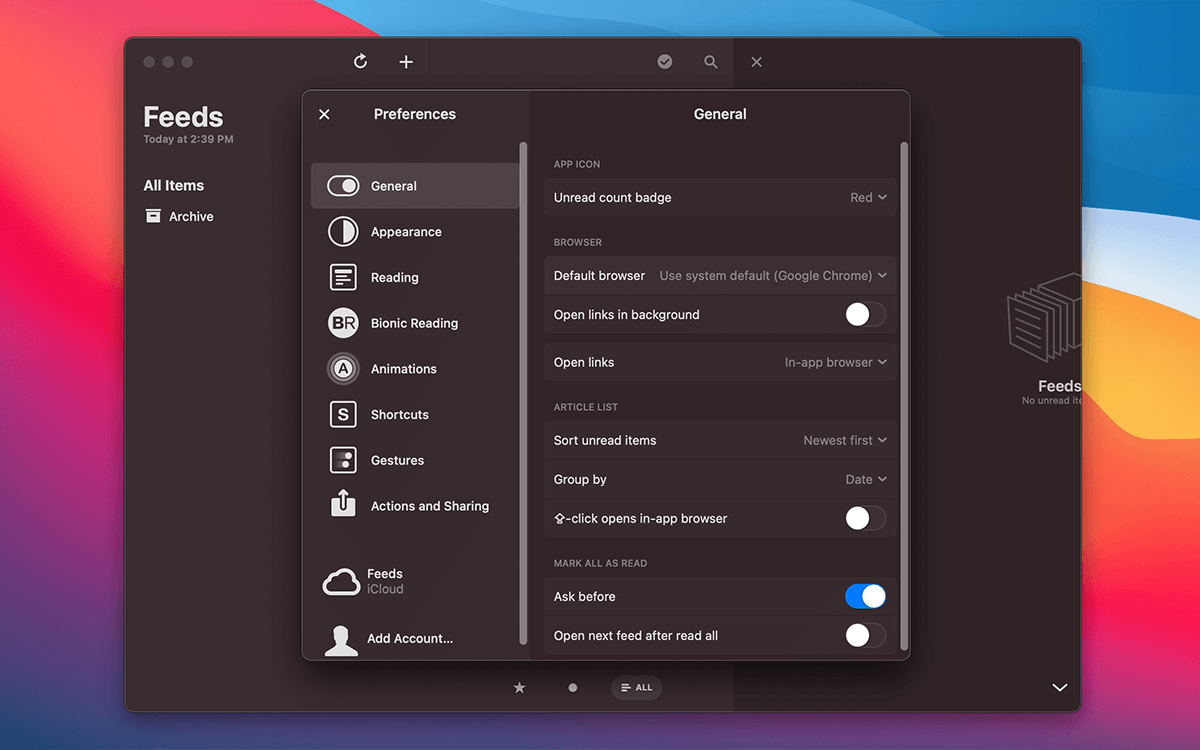The image size is (1200, 750).
Task: Click the chevron-down icon at window bottom right
Action: pyautogui.click(x=1060, y=688)
